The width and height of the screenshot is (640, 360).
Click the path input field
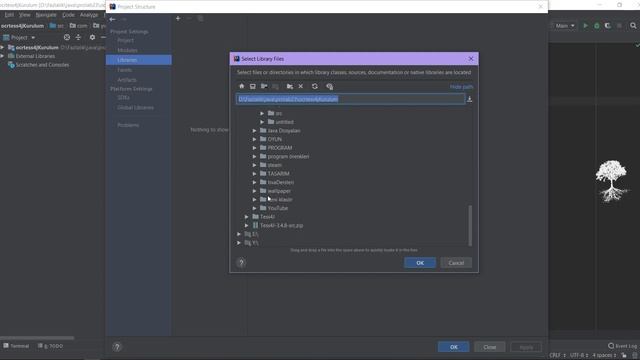[x=351, y=99]
